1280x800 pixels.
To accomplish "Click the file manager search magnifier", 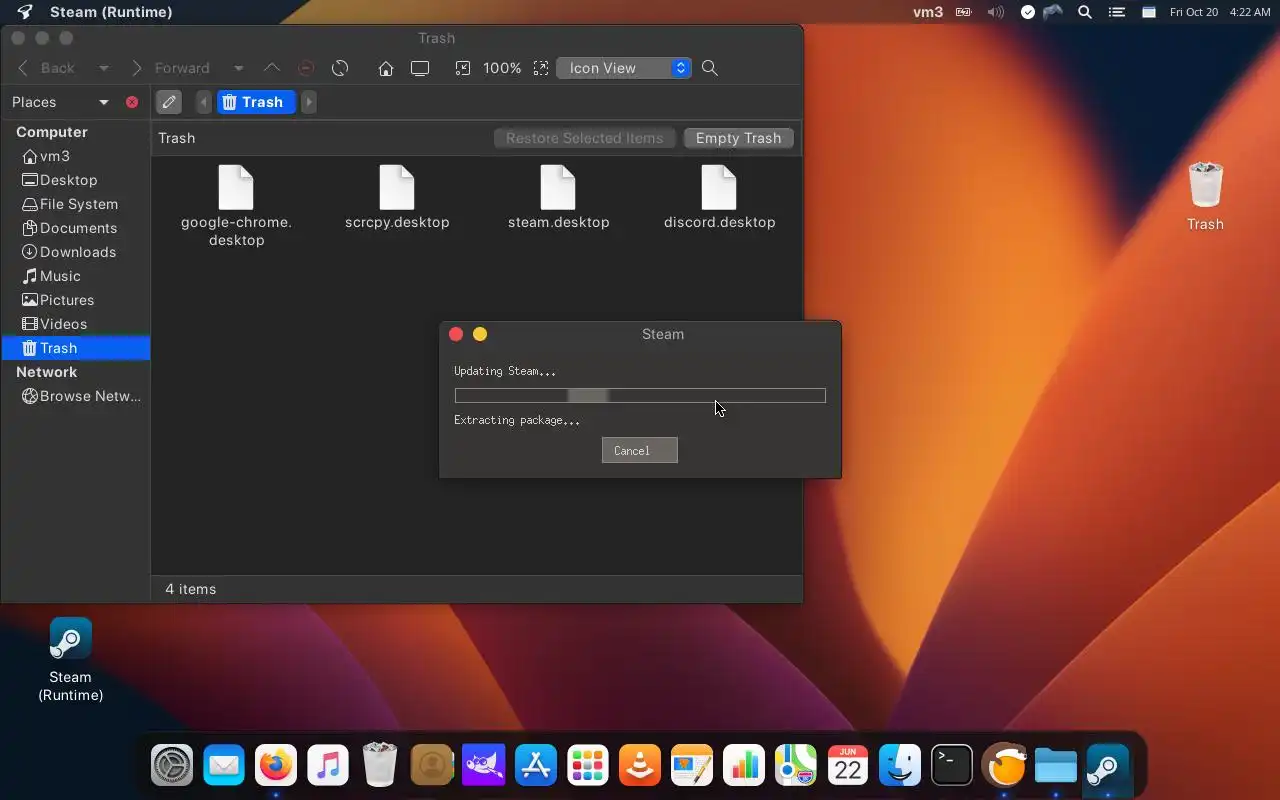I will click(x=710, y=68).
